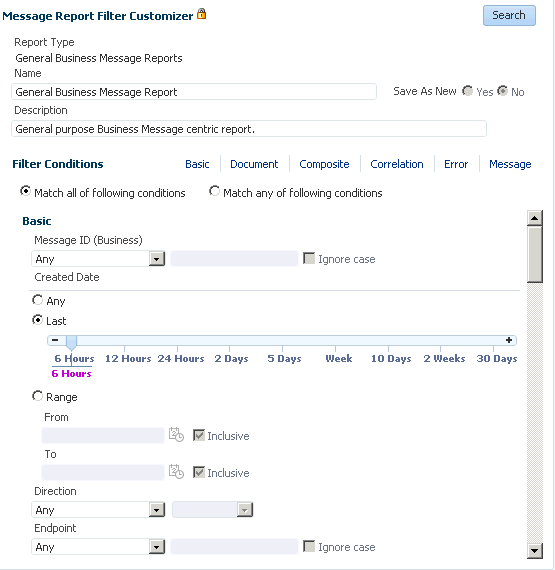Click the Search button
Viewport: 555px width, 570px height.
pos(509,15)
